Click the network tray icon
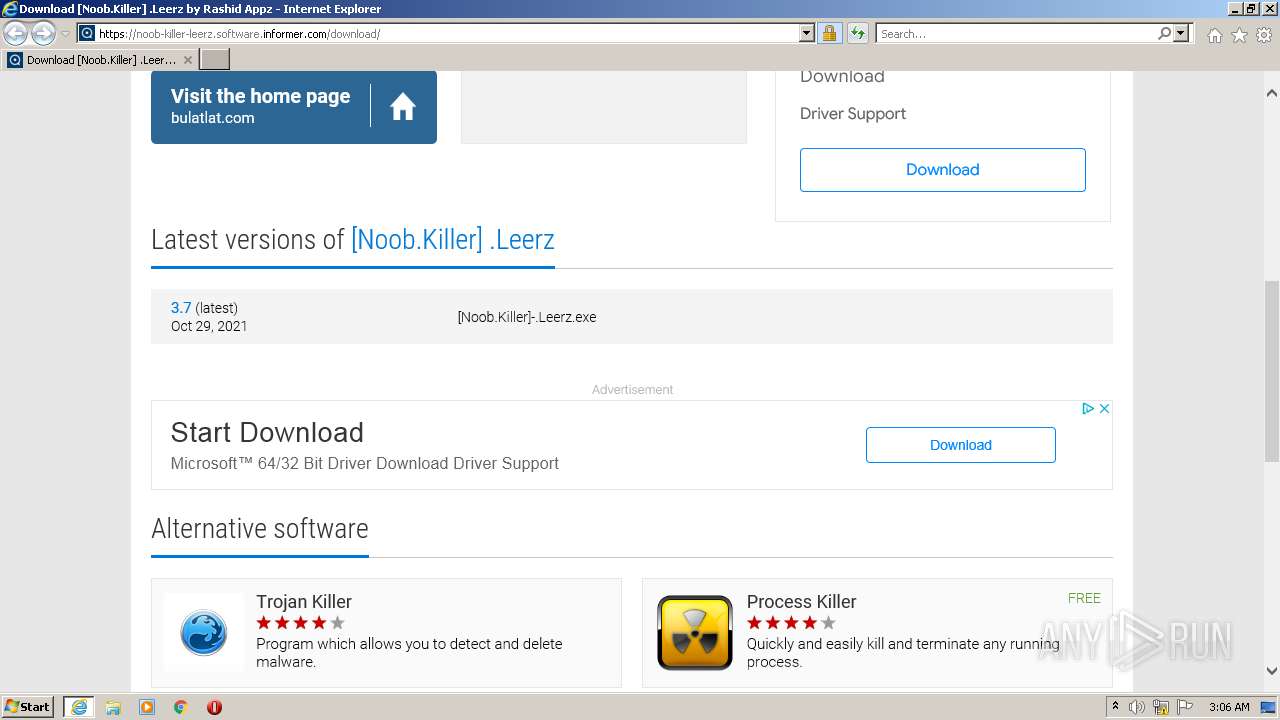Screen dimensions: 1280x720 pyautogui.click(x=1161, y=707)
